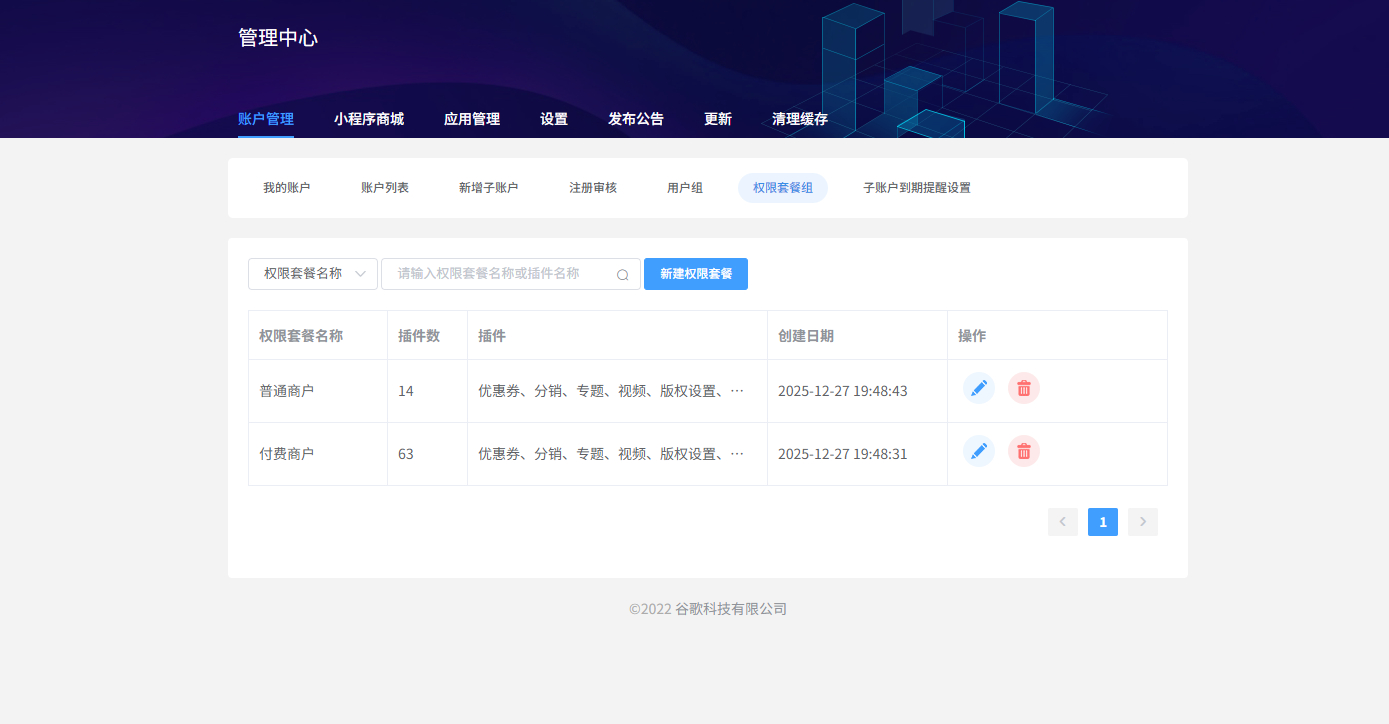Image resolution: width=1389 pixels, height=724 pixels.
Task: Open the 发布公告 section
Action: (635, 118)
